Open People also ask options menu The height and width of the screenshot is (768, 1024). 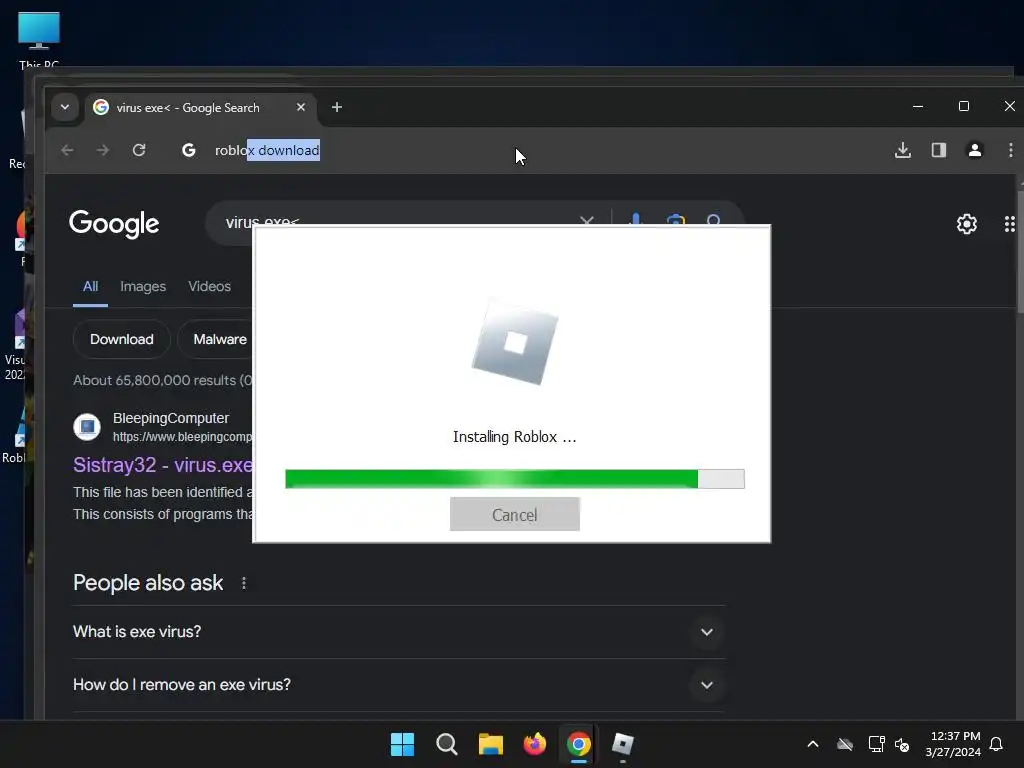244,583
